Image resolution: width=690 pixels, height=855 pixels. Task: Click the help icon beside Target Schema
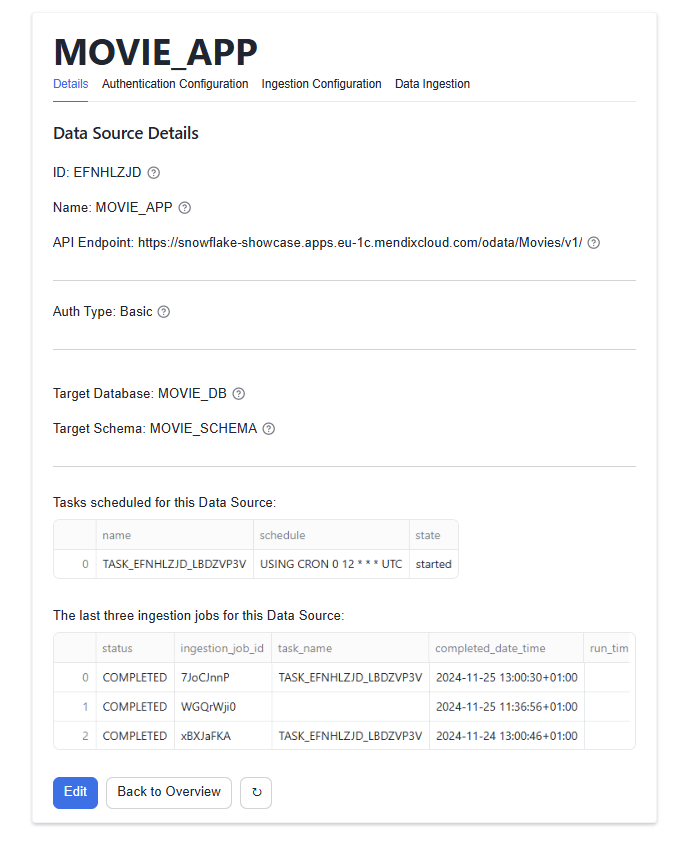pos(268,429)
